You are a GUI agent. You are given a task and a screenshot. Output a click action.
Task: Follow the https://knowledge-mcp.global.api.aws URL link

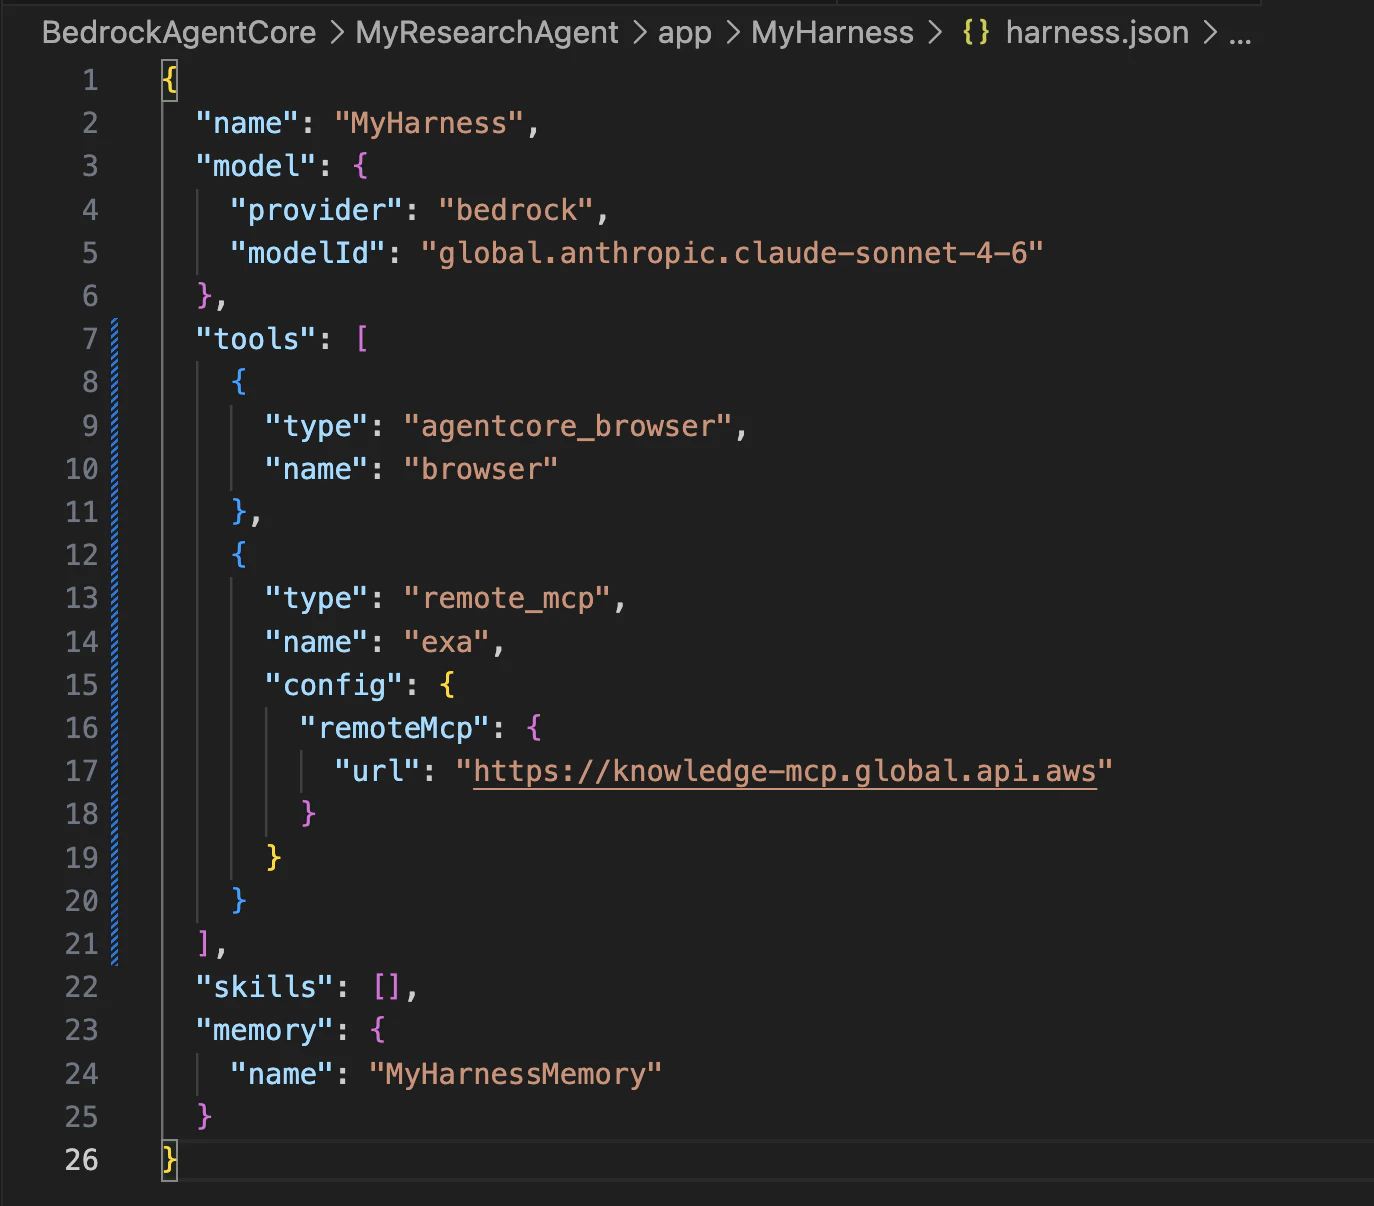[x=785, y=771]
